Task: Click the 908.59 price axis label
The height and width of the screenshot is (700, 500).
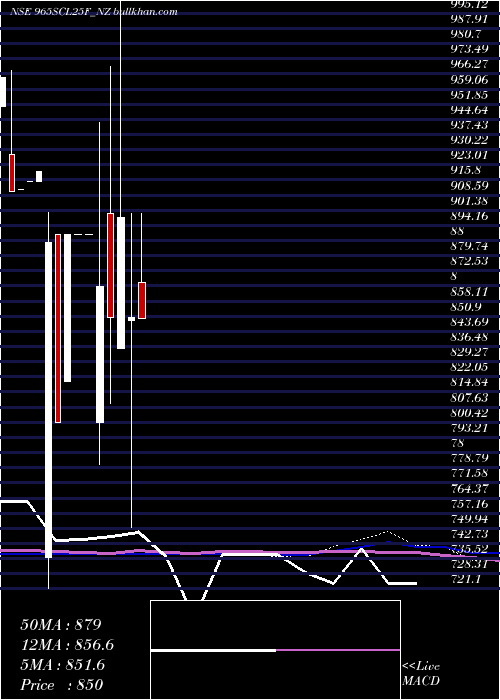Action: (470, 185)
